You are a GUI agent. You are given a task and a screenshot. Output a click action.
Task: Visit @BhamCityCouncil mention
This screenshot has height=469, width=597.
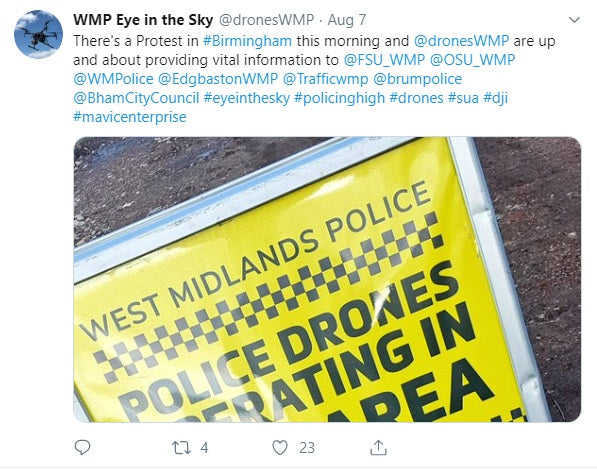(x=136, y=98)
